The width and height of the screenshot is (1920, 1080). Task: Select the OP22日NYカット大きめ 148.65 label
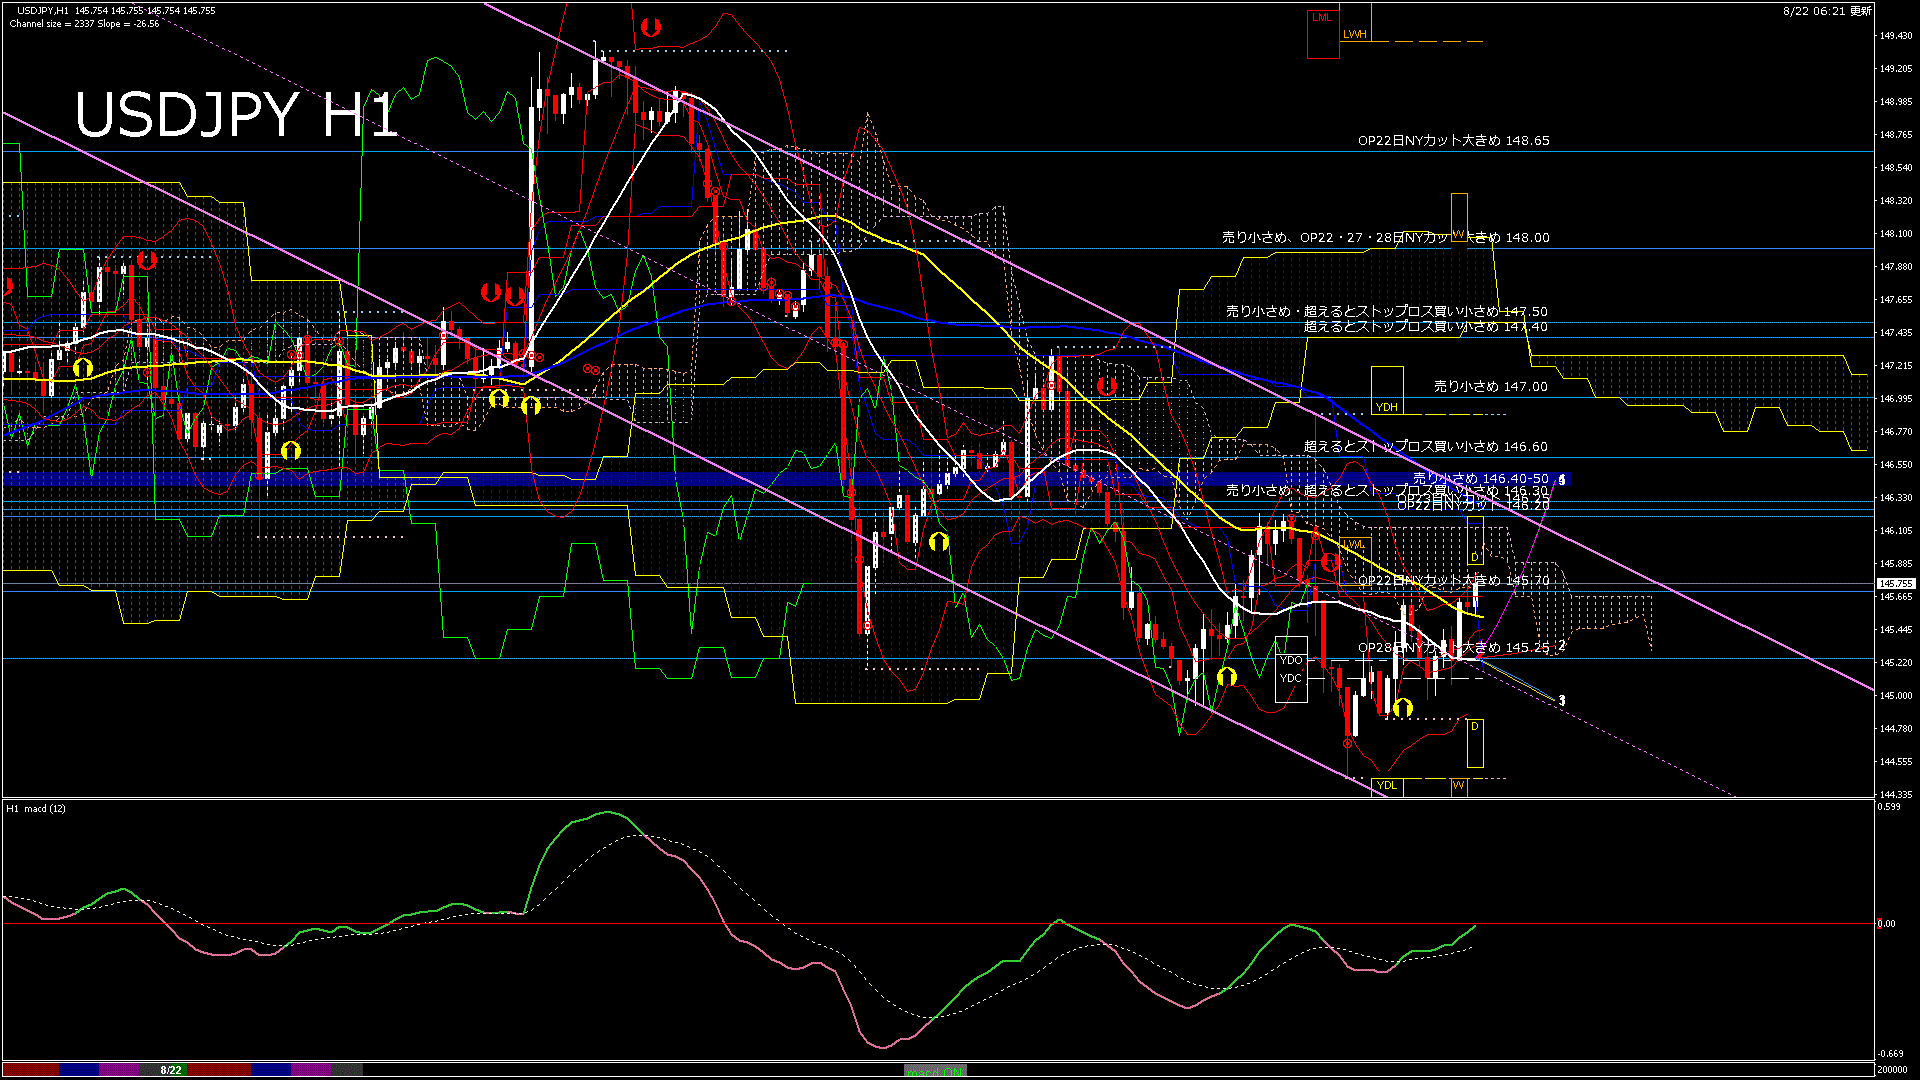(1453, 141)
